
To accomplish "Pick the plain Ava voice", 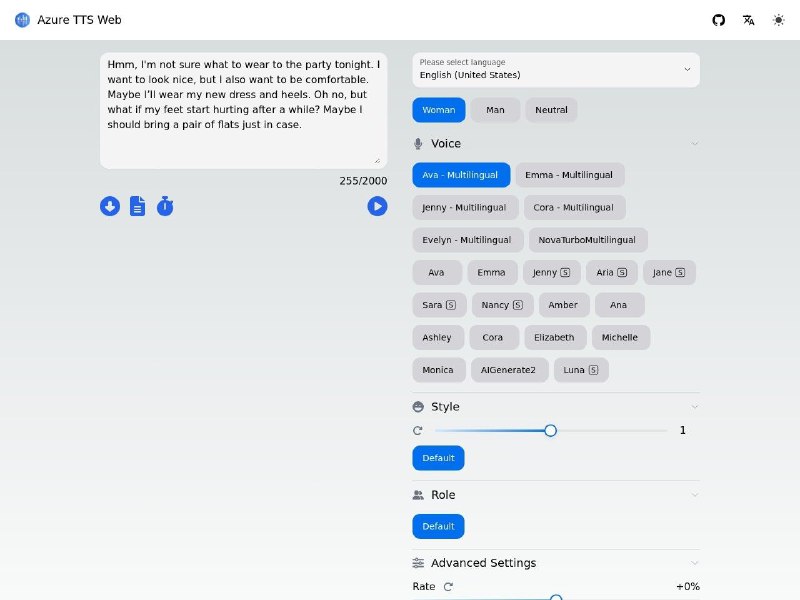I will [x=437, y=272].
